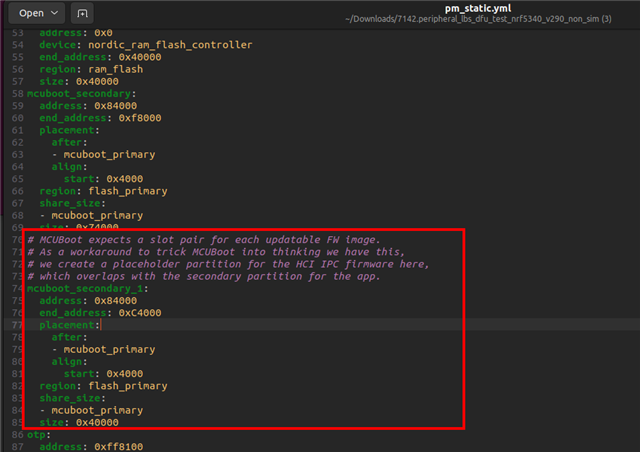
Task: Create a new document with the tab icon
Action: [x=82, y=13]
